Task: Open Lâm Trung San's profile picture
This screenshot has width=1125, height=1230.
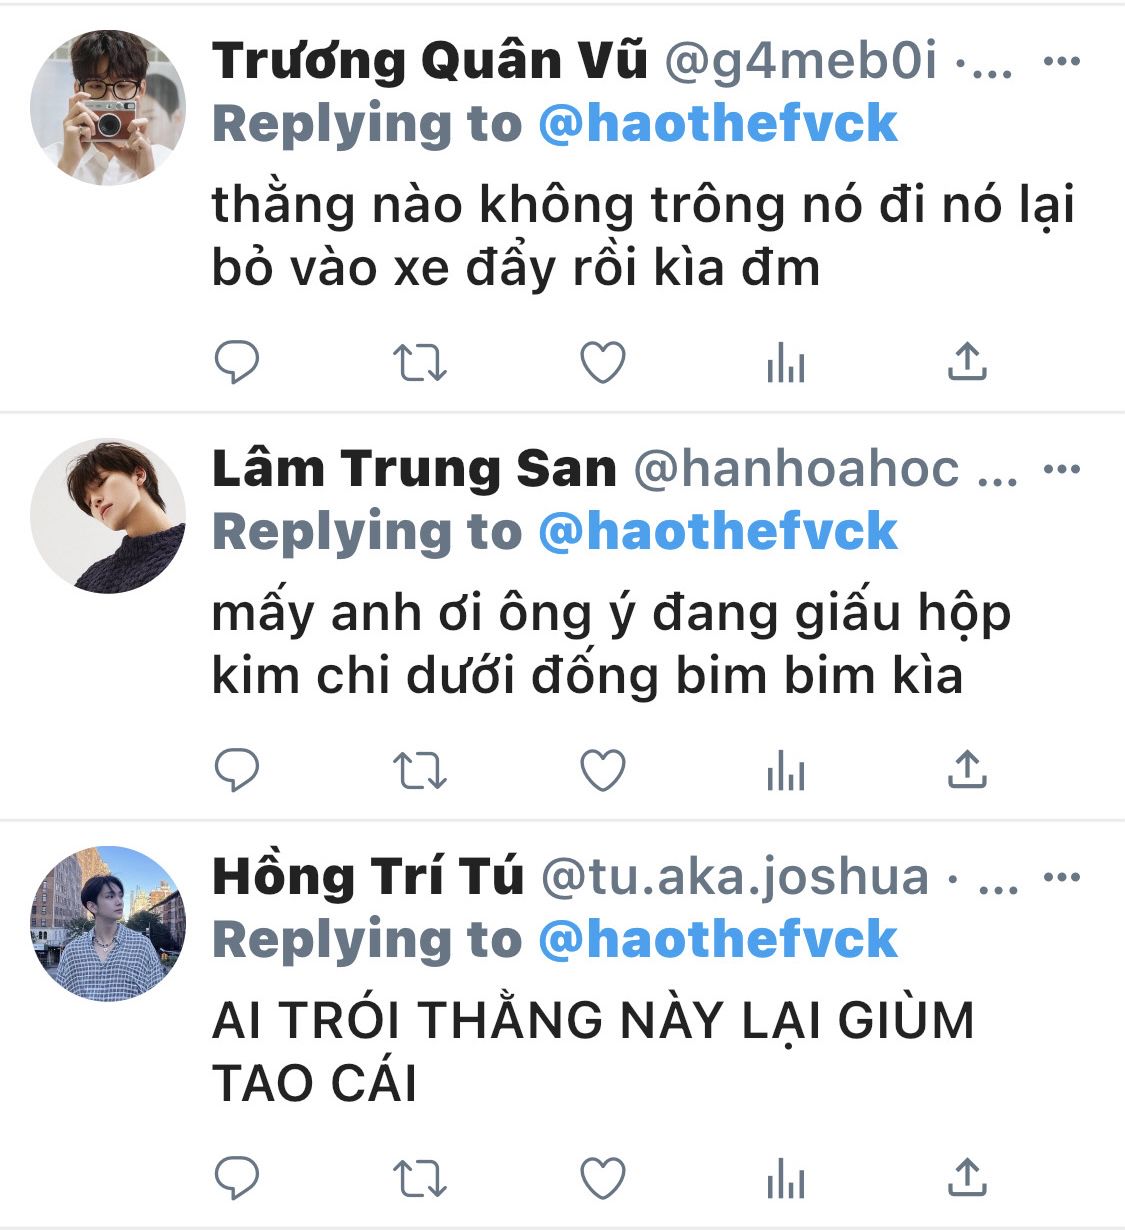Action: pos(108,516)
